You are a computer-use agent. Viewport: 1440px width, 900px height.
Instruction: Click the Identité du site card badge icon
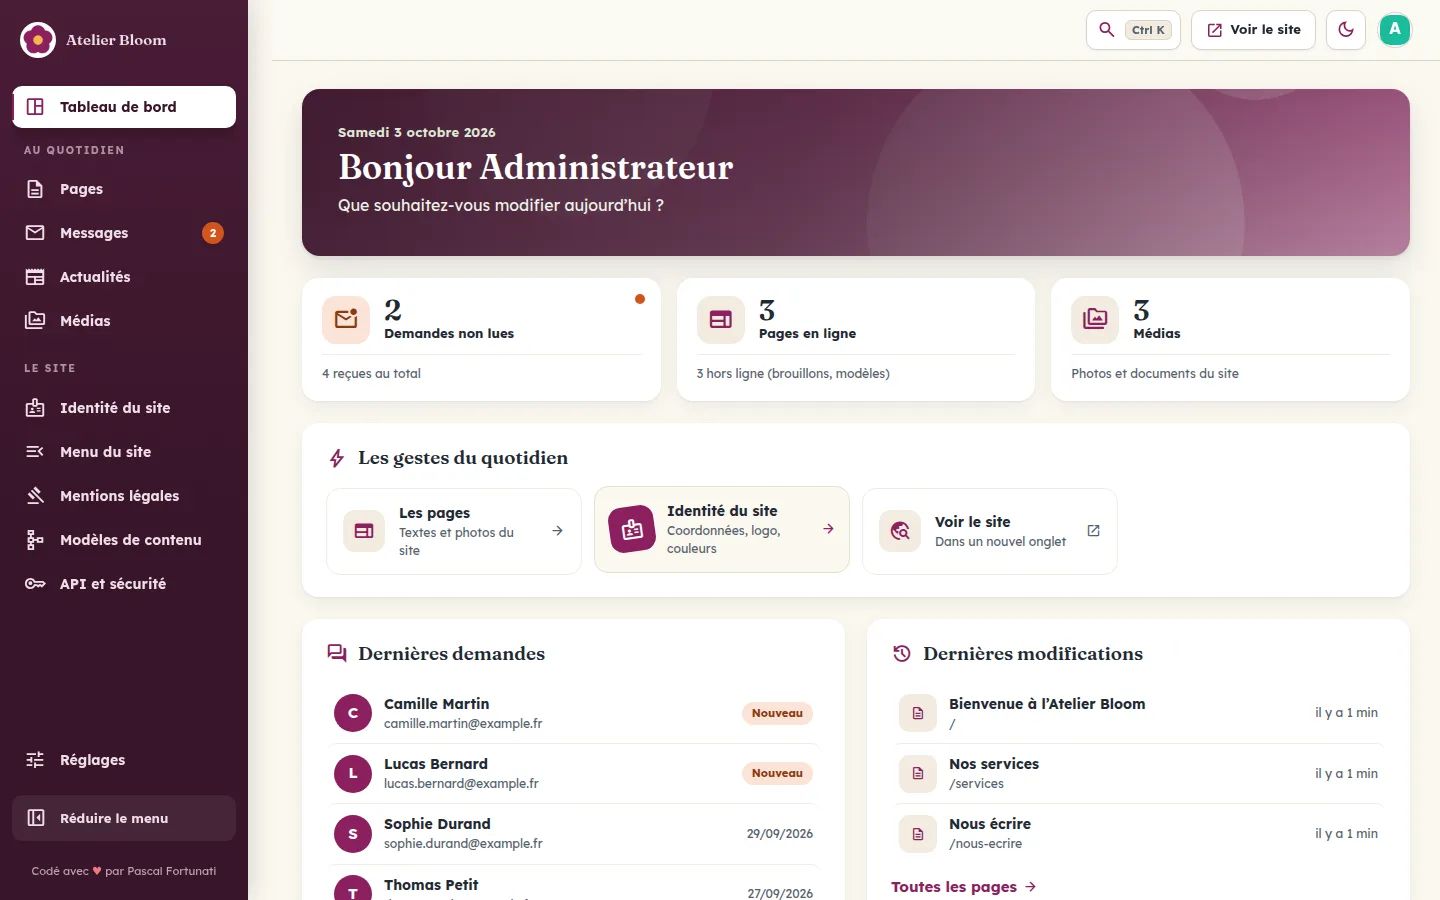click(632, 530)
